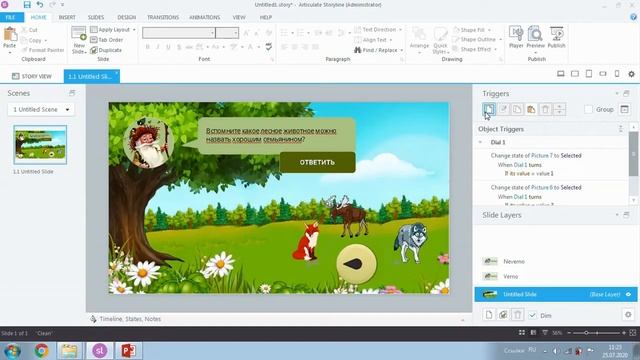Open slide layer properties gear
This screenshot has height=360, width=640.
click(x=628, y=315)
